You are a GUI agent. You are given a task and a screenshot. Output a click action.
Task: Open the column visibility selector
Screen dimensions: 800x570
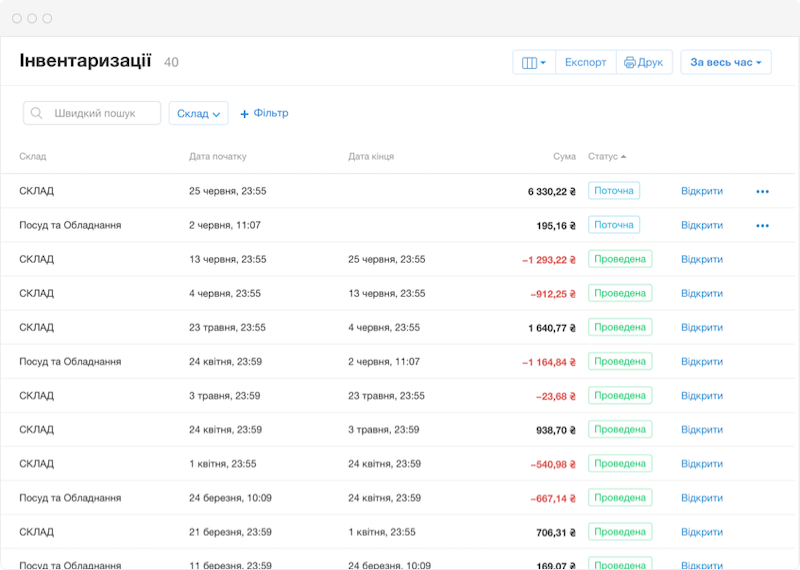coord(534,62)
